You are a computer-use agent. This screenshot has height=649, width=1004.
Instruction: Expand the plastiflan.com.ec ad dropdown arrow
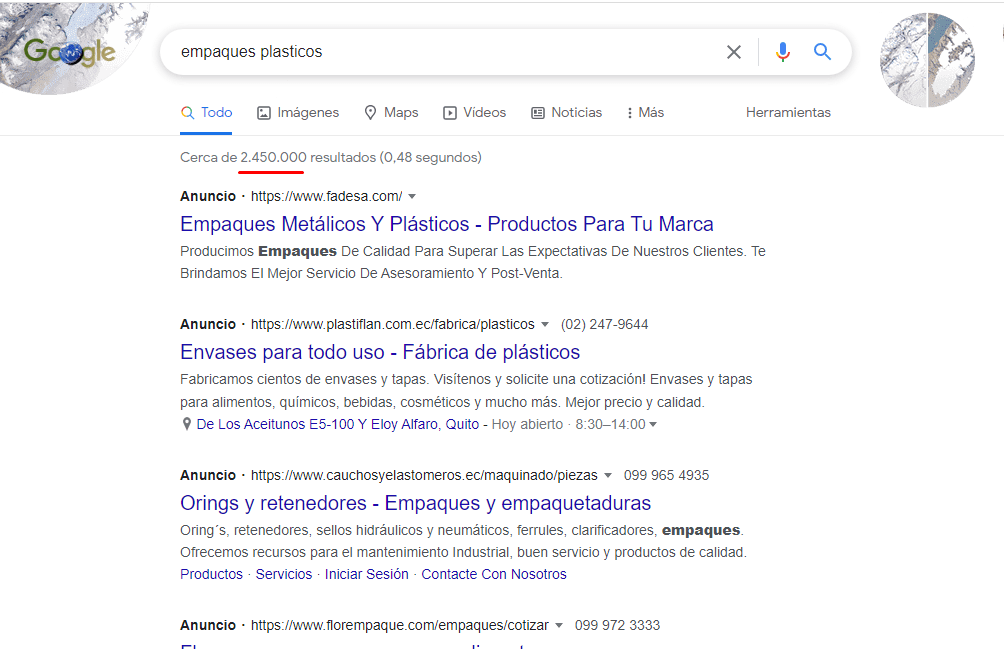click(x=545, y=324)
